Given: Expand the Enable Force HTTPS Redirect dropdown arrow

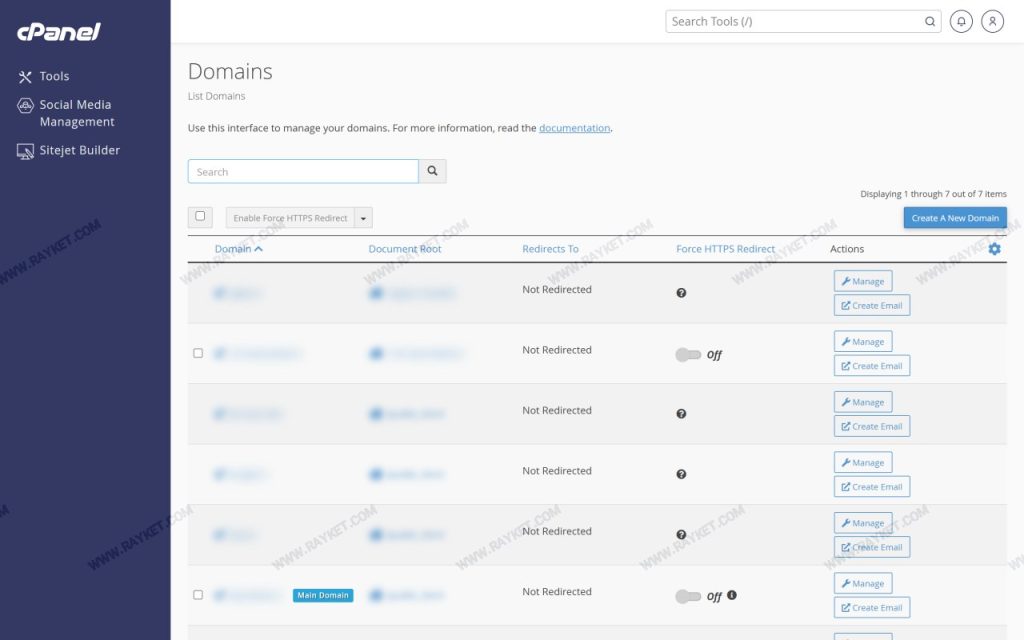Looking at the screenshot, I should pos(364,218).
